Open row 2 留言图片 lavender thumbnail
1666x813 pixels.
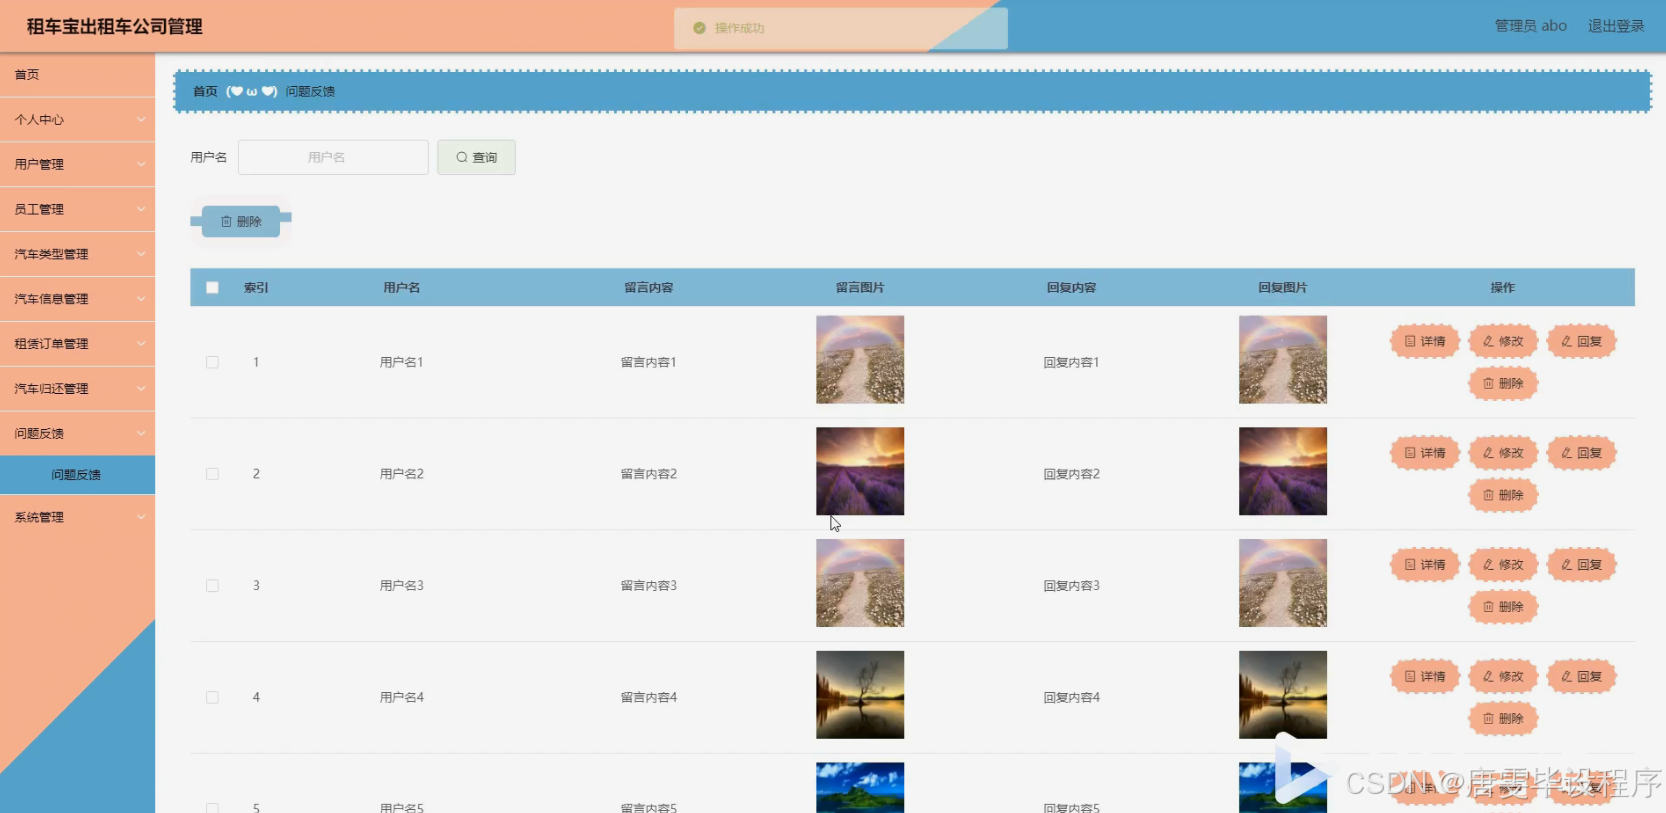[860, 472]
